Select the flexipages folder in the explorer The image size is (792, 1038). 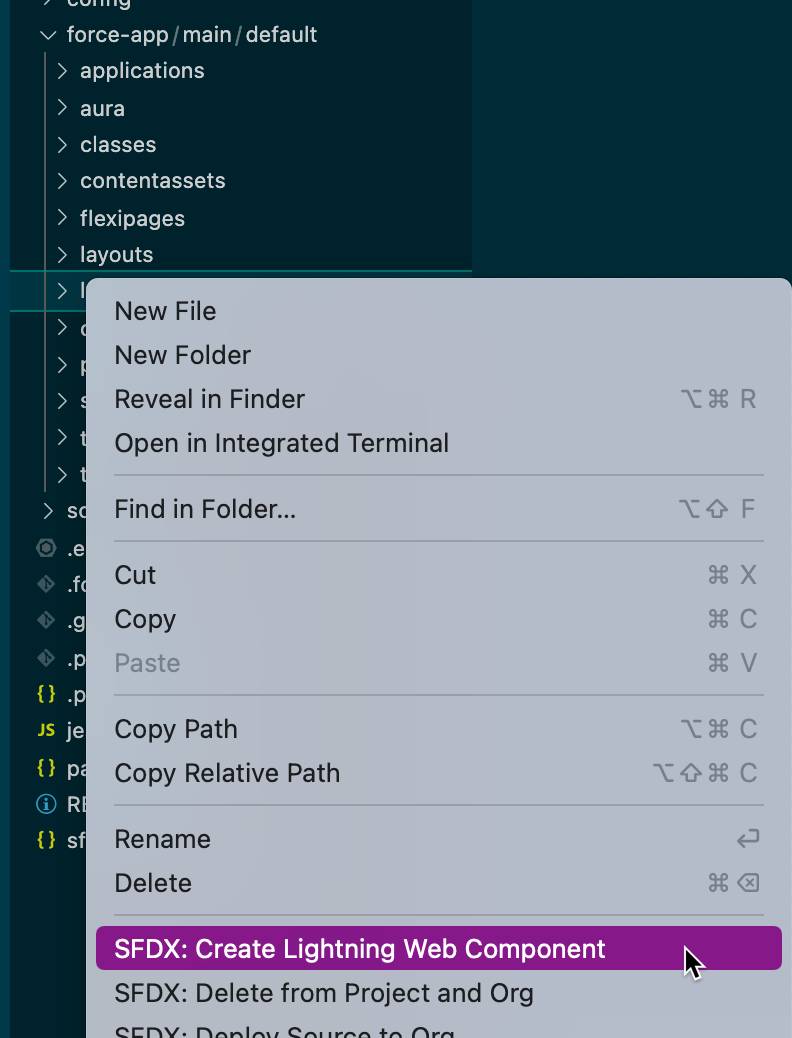tap(132, 218)
